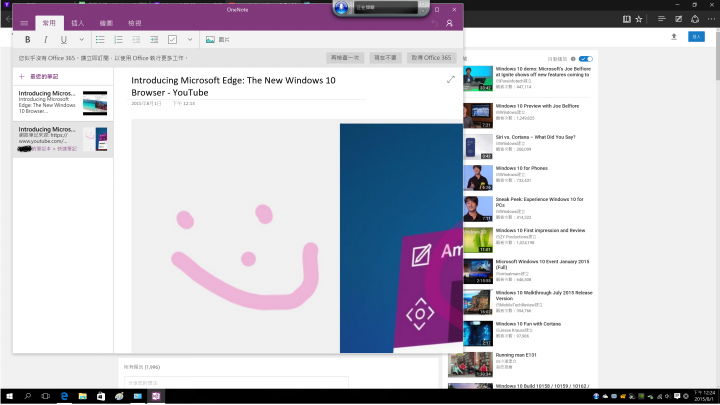Open the OneNote account profile icon
Screen dimensions: 720x405
coord(450,23)
